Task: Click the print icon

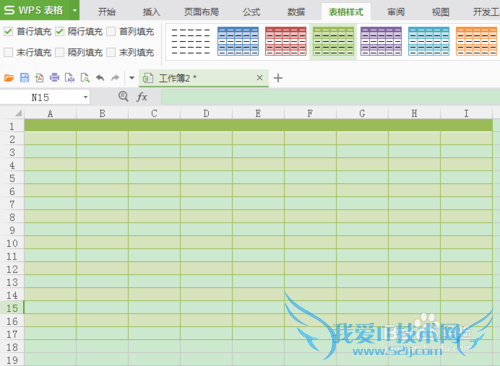Action: tap(54, 78)
